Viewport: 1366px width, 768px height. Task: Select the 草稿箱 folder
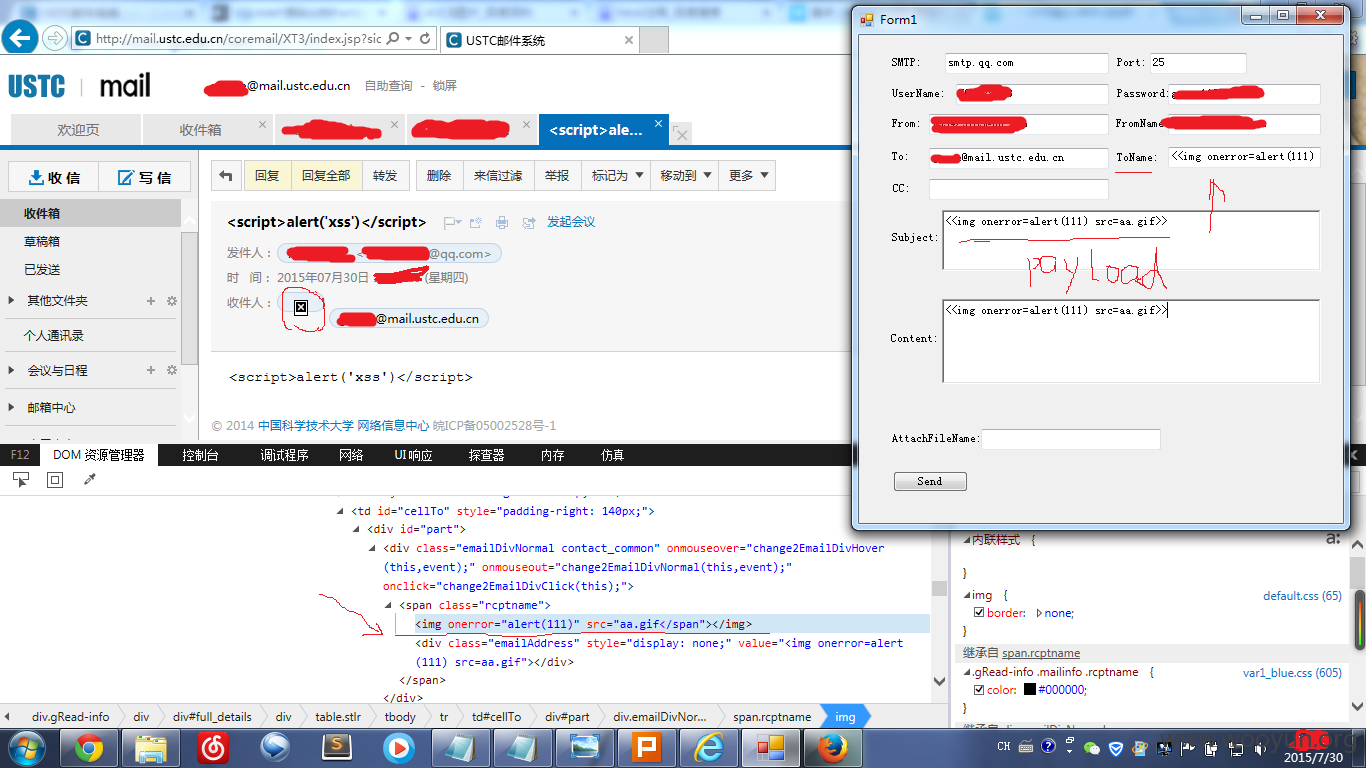pyautogui.click(x=42, y=241)
